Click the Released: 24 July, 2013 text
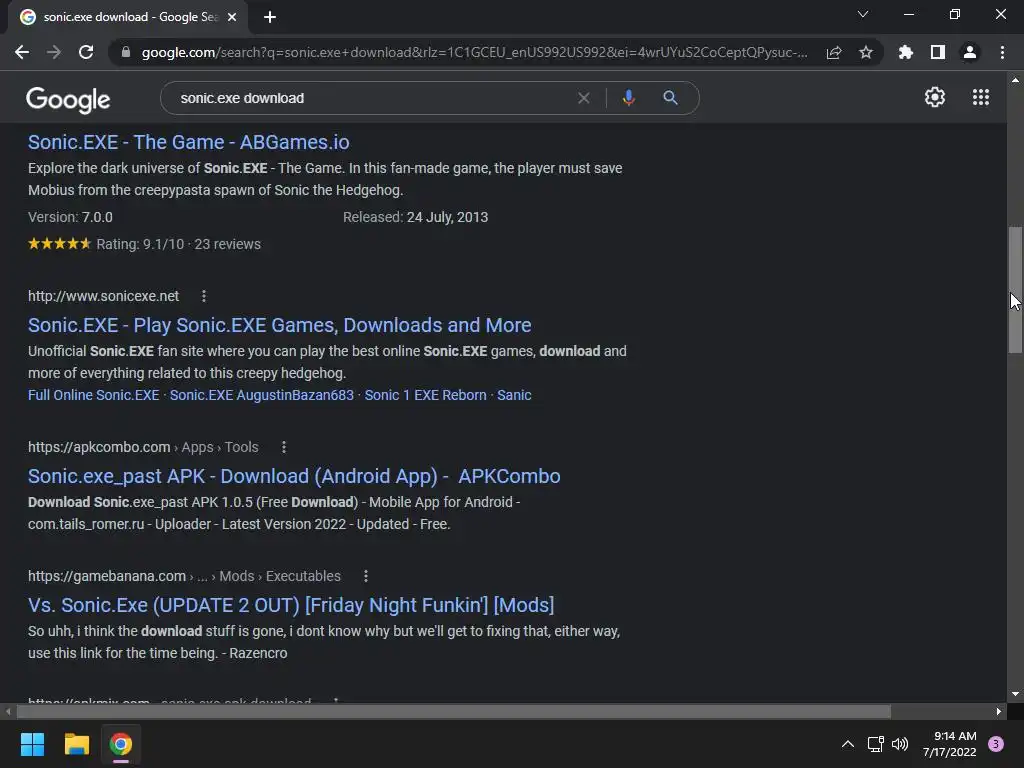Screen dimensions: 1024x768 click(415, 217)
